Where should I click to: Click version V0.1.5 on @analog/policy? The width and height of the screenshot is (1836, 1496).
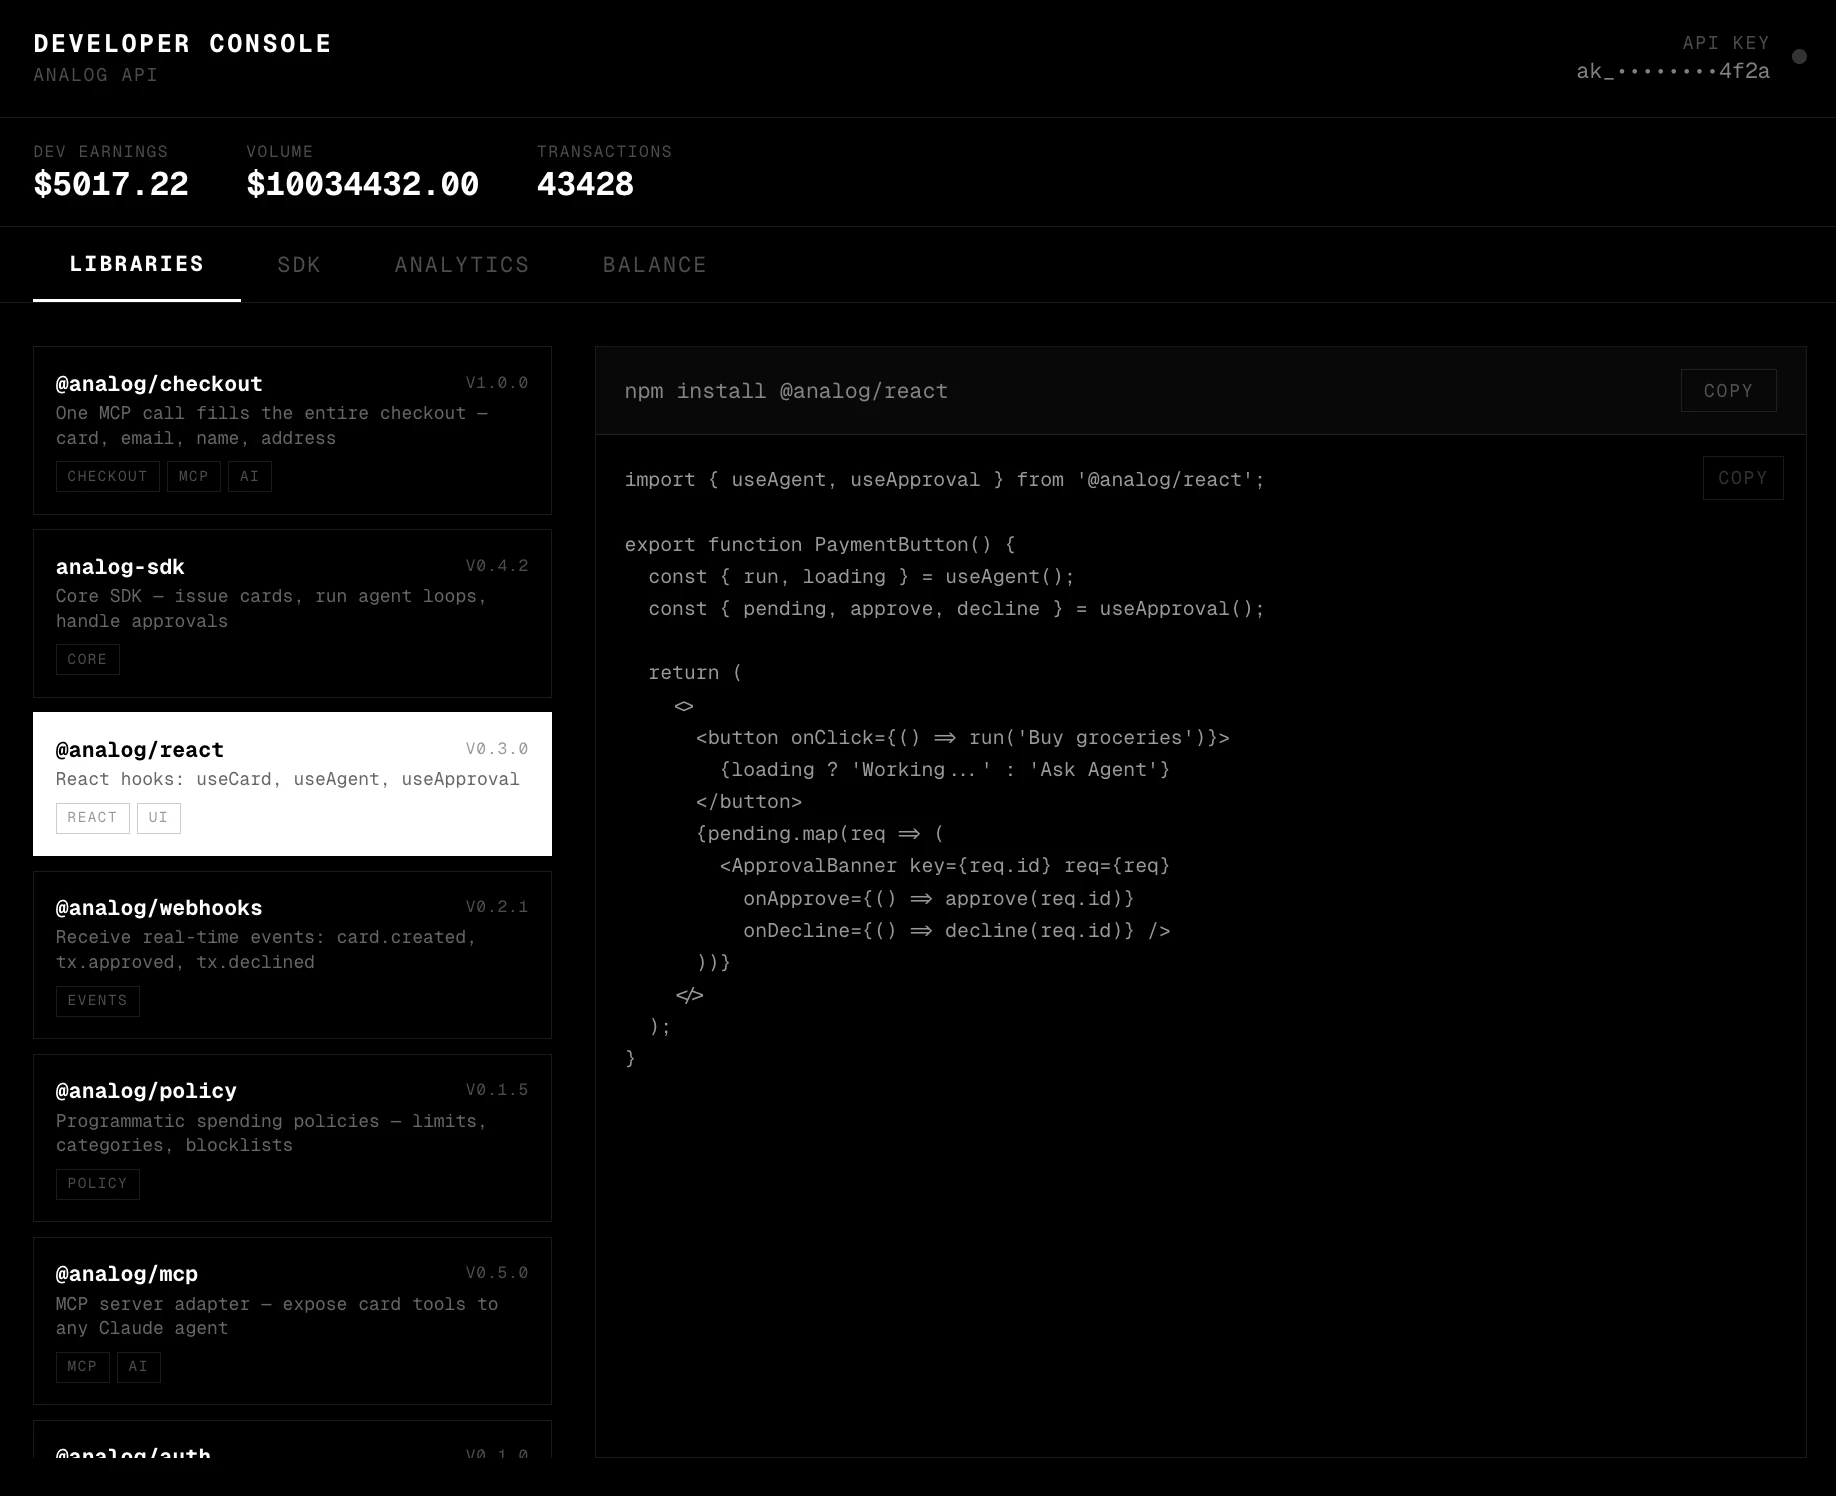(x=497, y=1090)
